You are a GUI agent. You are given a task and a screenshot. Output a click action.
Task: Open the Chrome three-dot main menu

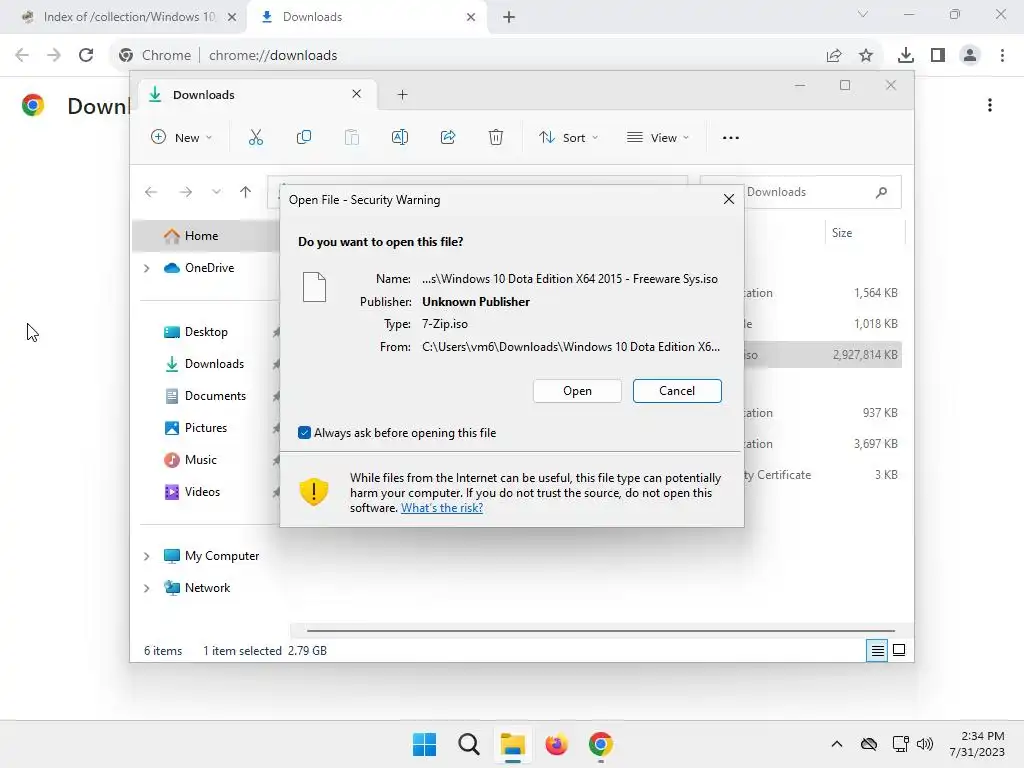1002,56
